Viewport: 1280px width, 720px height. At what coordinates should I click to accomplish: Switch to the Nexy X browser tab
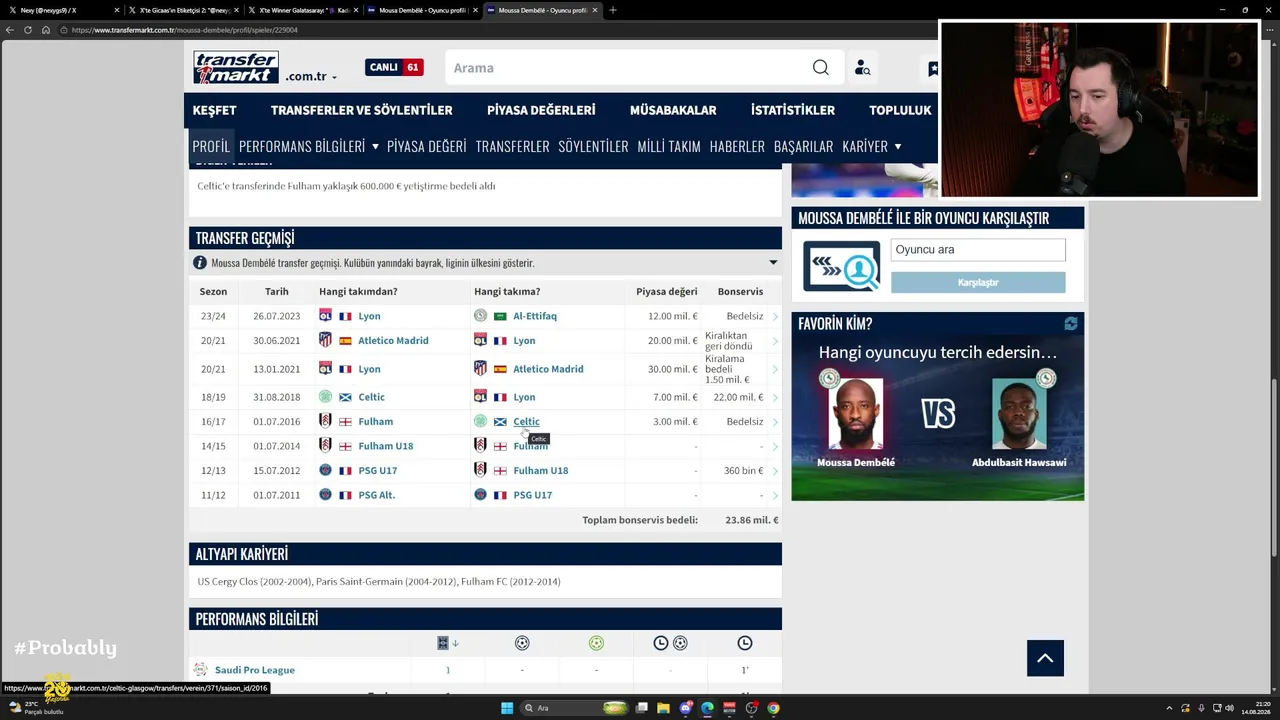[x=60, y=10]
